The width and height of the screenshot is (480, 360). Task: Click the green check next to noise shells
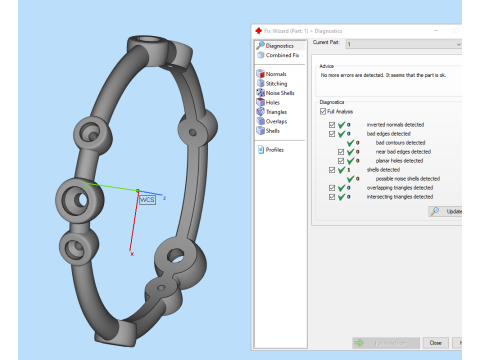350,179
